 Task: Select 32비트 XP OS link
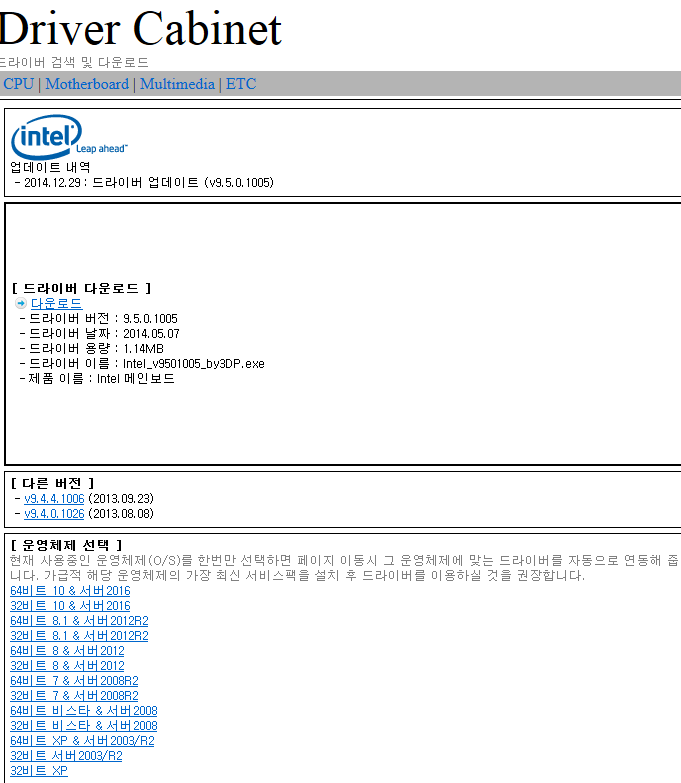click(x=38, y=771)
